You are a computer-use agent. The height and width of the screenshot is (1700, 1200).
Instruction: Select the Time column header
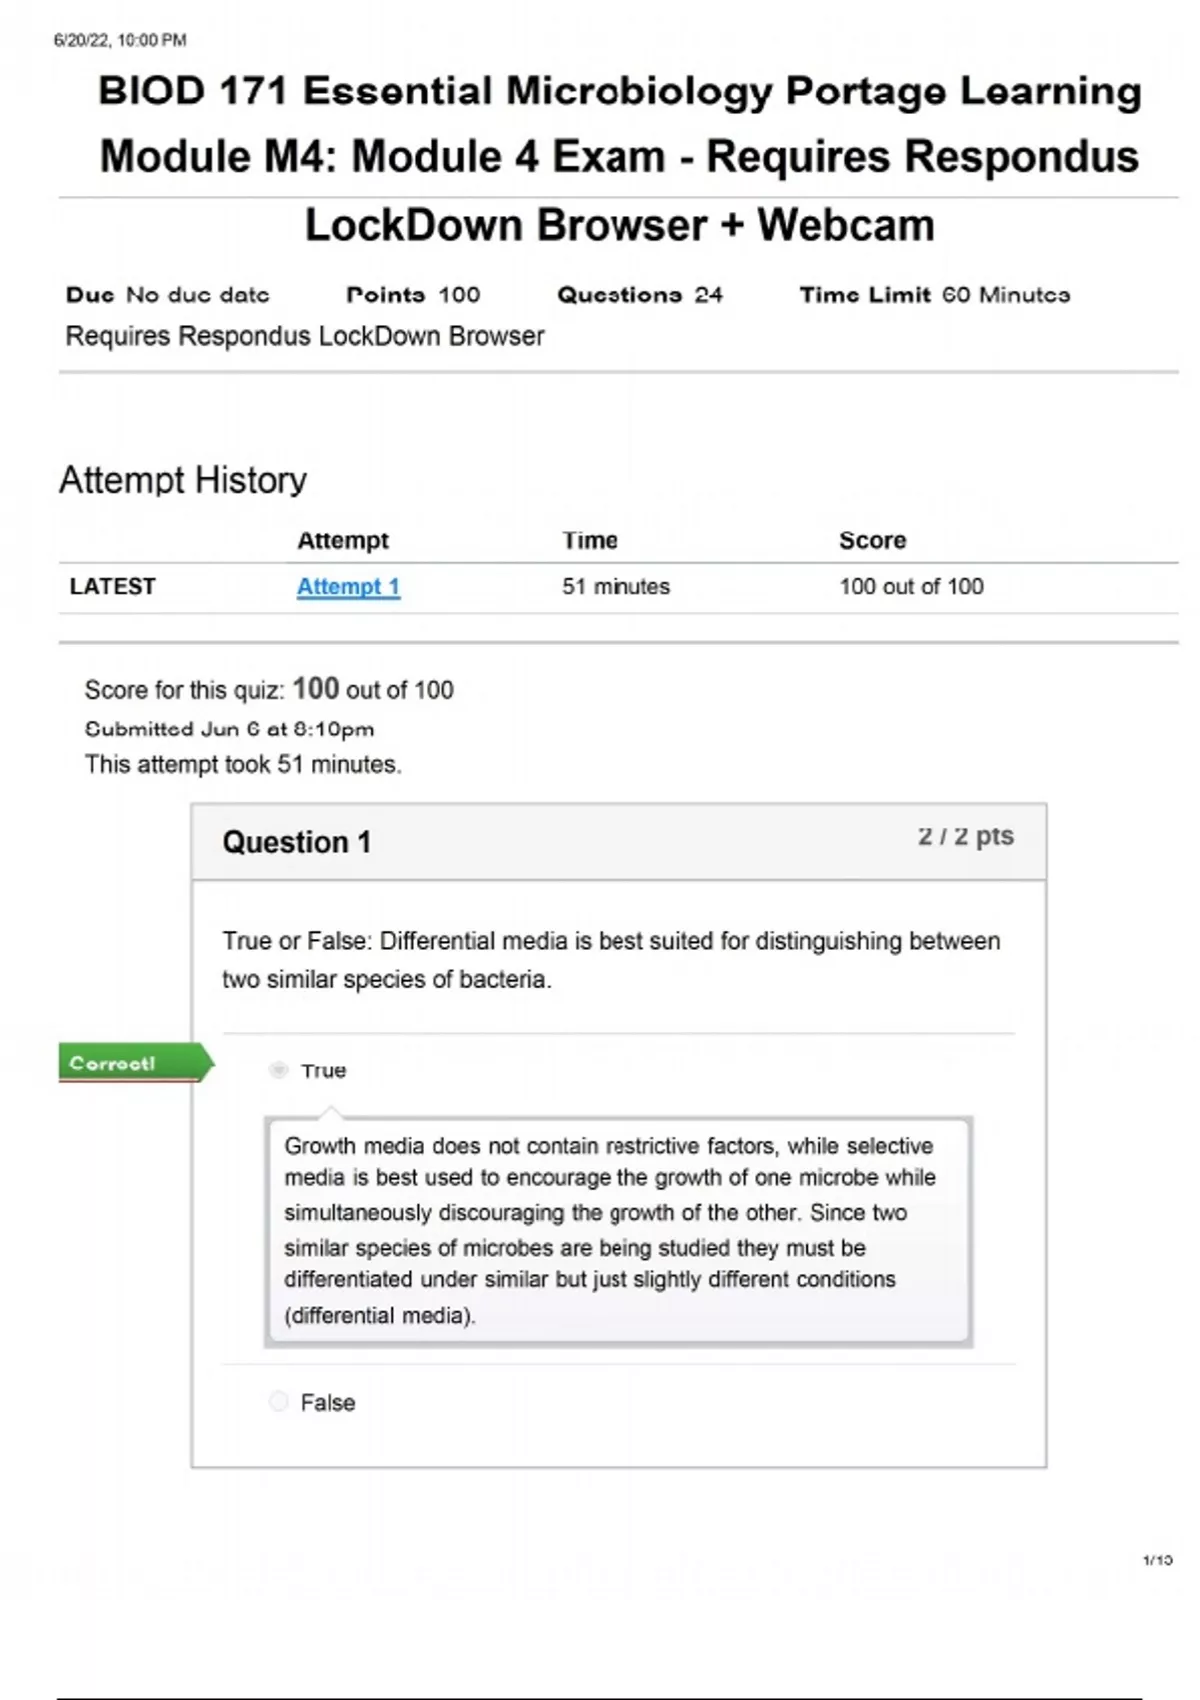click(590, 540)
